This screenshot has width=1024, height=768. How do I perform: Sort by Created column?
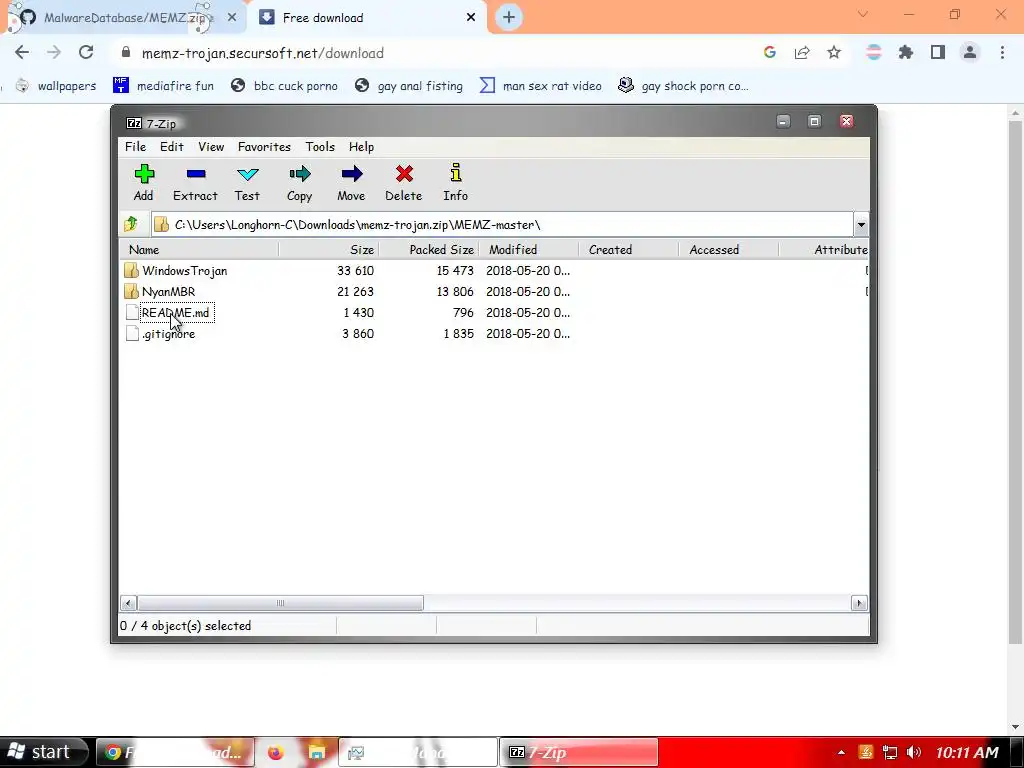tap(628, 249)
